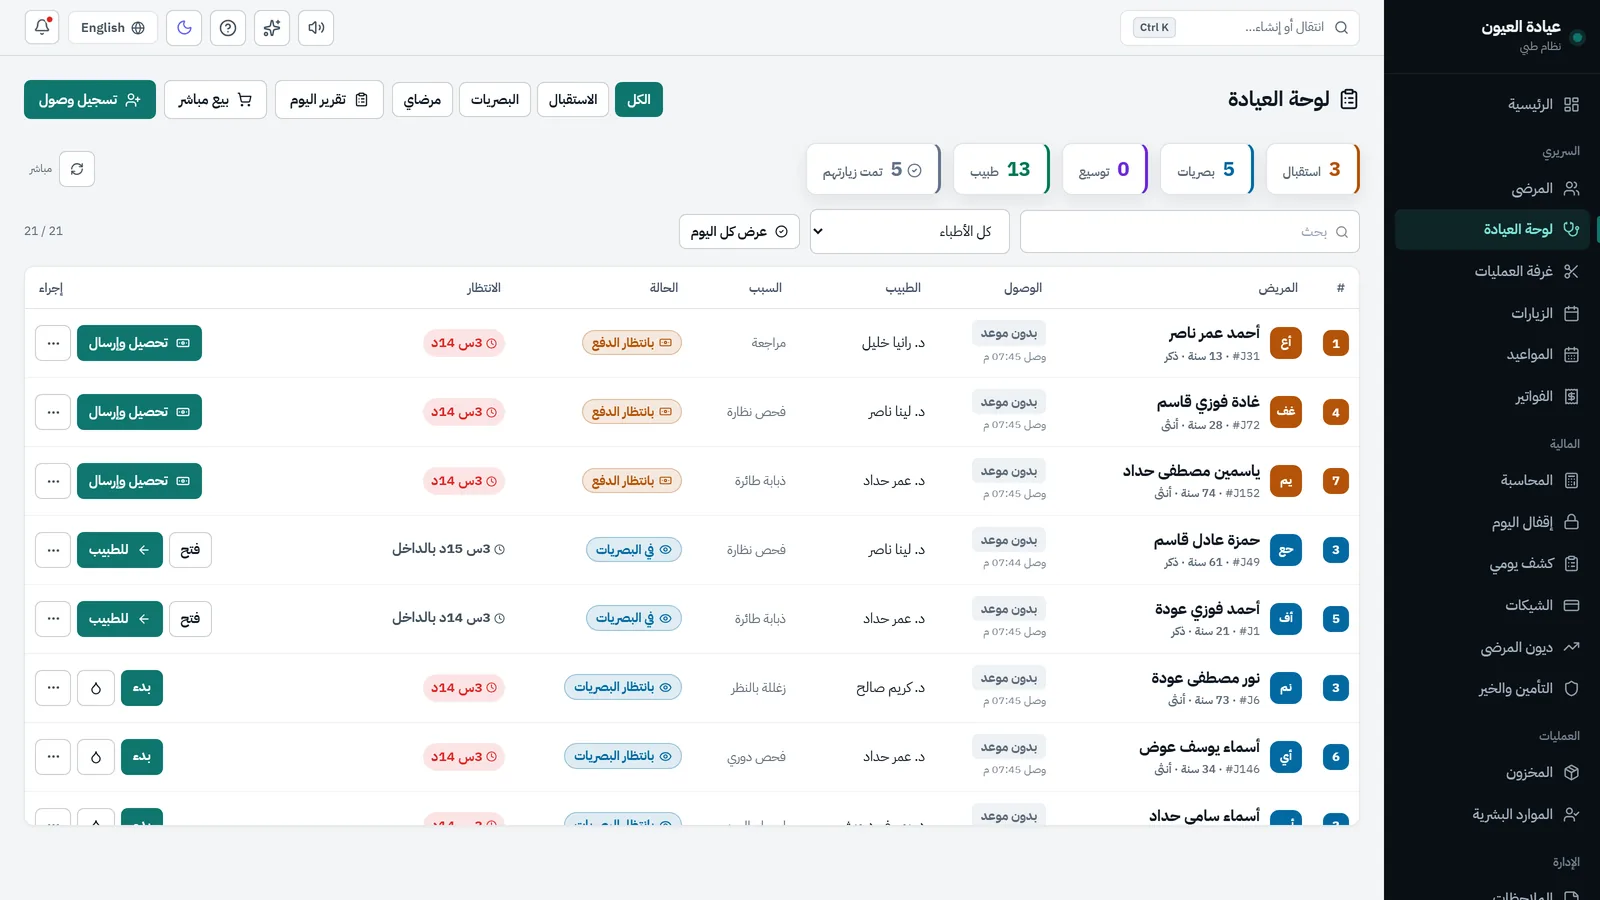Viewport: 1600px width, 900px height.
Task: Switch language to English
Action: tap(113, 28)
